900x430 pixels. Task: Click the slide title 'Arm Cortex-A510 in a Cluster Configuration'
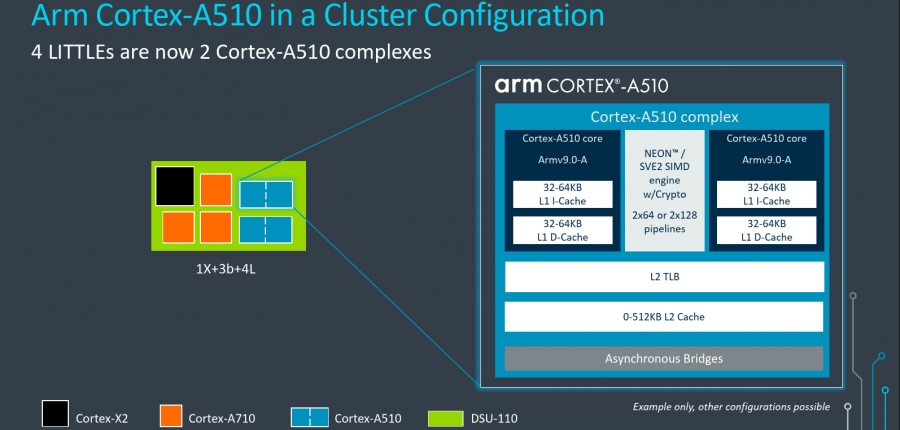click(317, 14)
